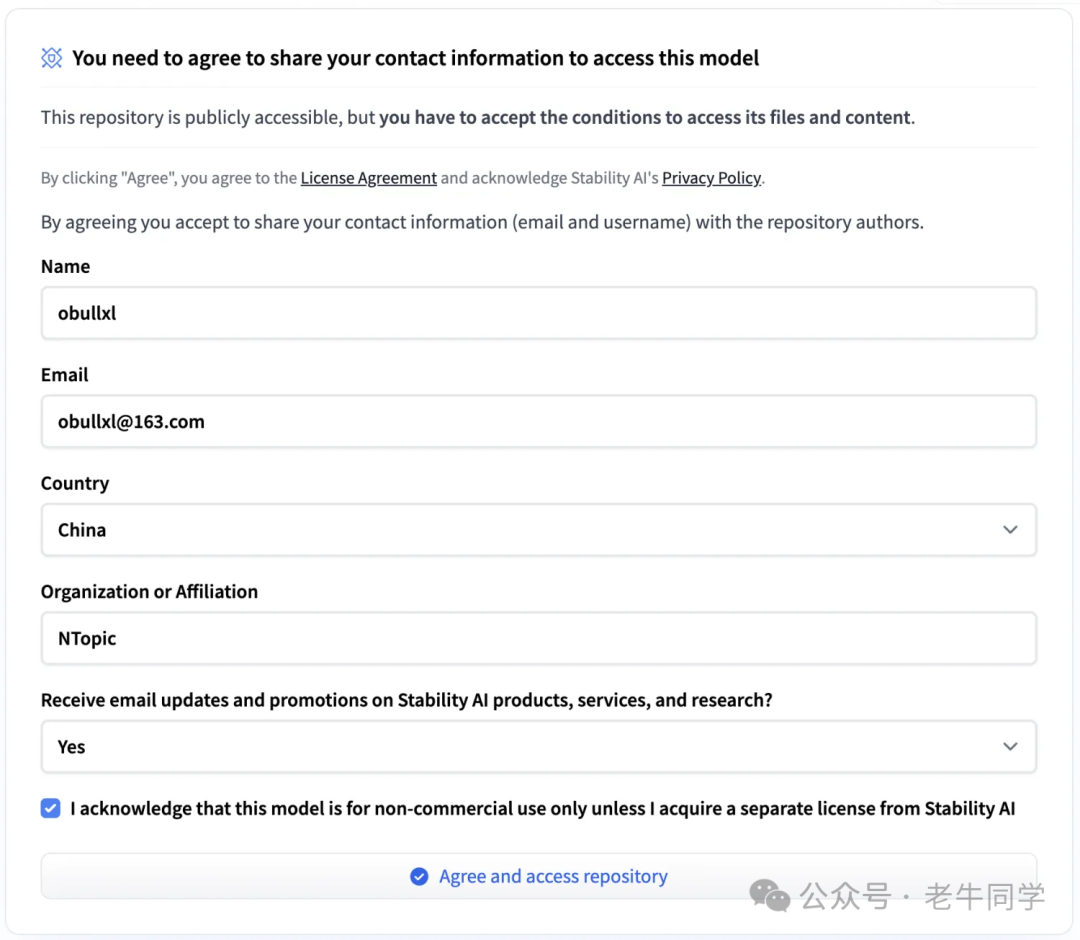This screenshot has height=940, width=1080.
Task: Click the non-commercial use acknowledgment label text
Action: point(542,809)
